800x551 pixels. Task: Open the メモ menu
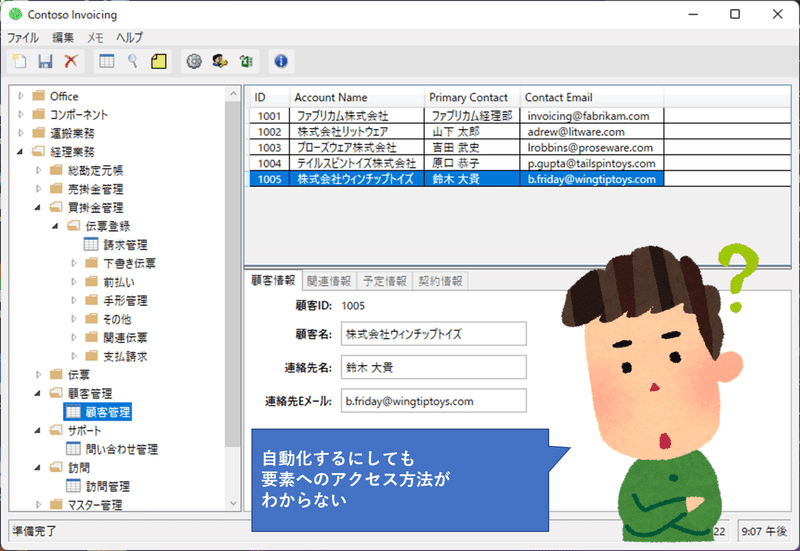point(95,37)
